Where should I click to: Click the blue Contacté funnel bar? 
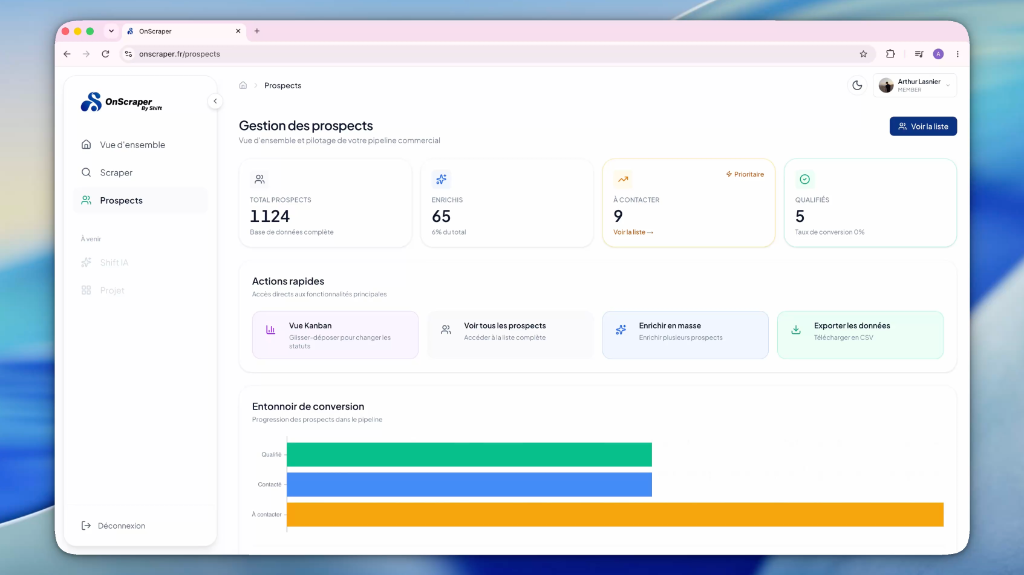click(469, 485)
